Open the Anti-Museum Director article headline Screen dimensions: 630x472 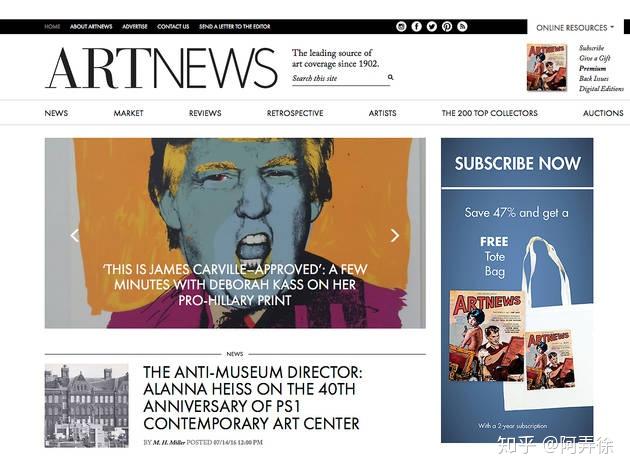[253, 398]
